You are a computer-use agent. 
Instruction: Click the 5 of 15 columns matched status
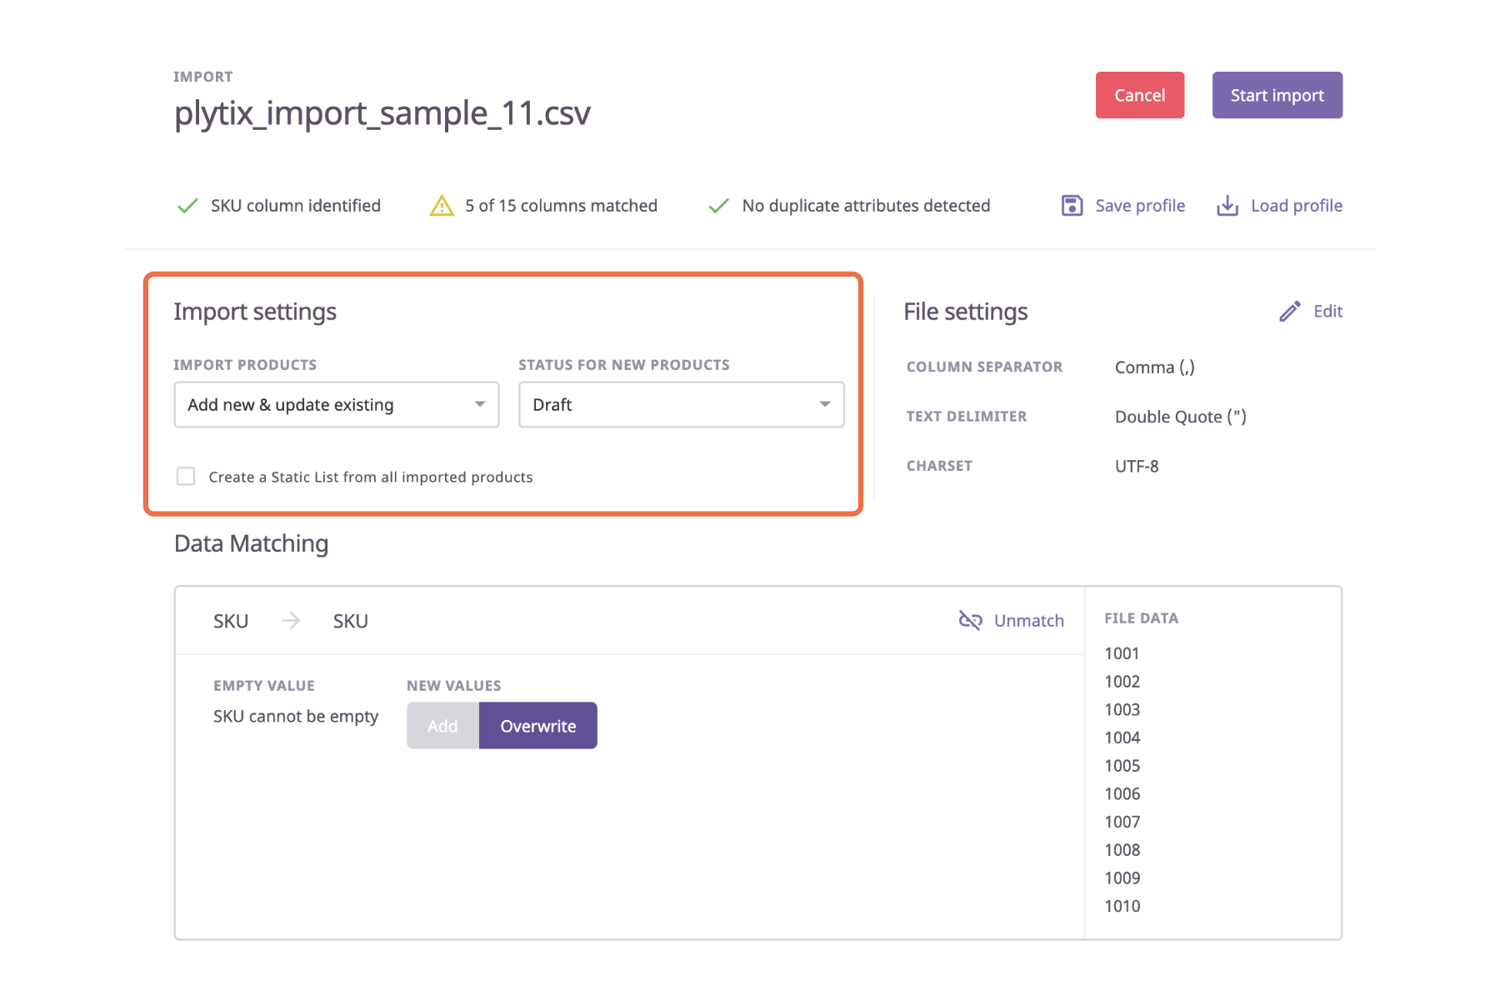560,205
